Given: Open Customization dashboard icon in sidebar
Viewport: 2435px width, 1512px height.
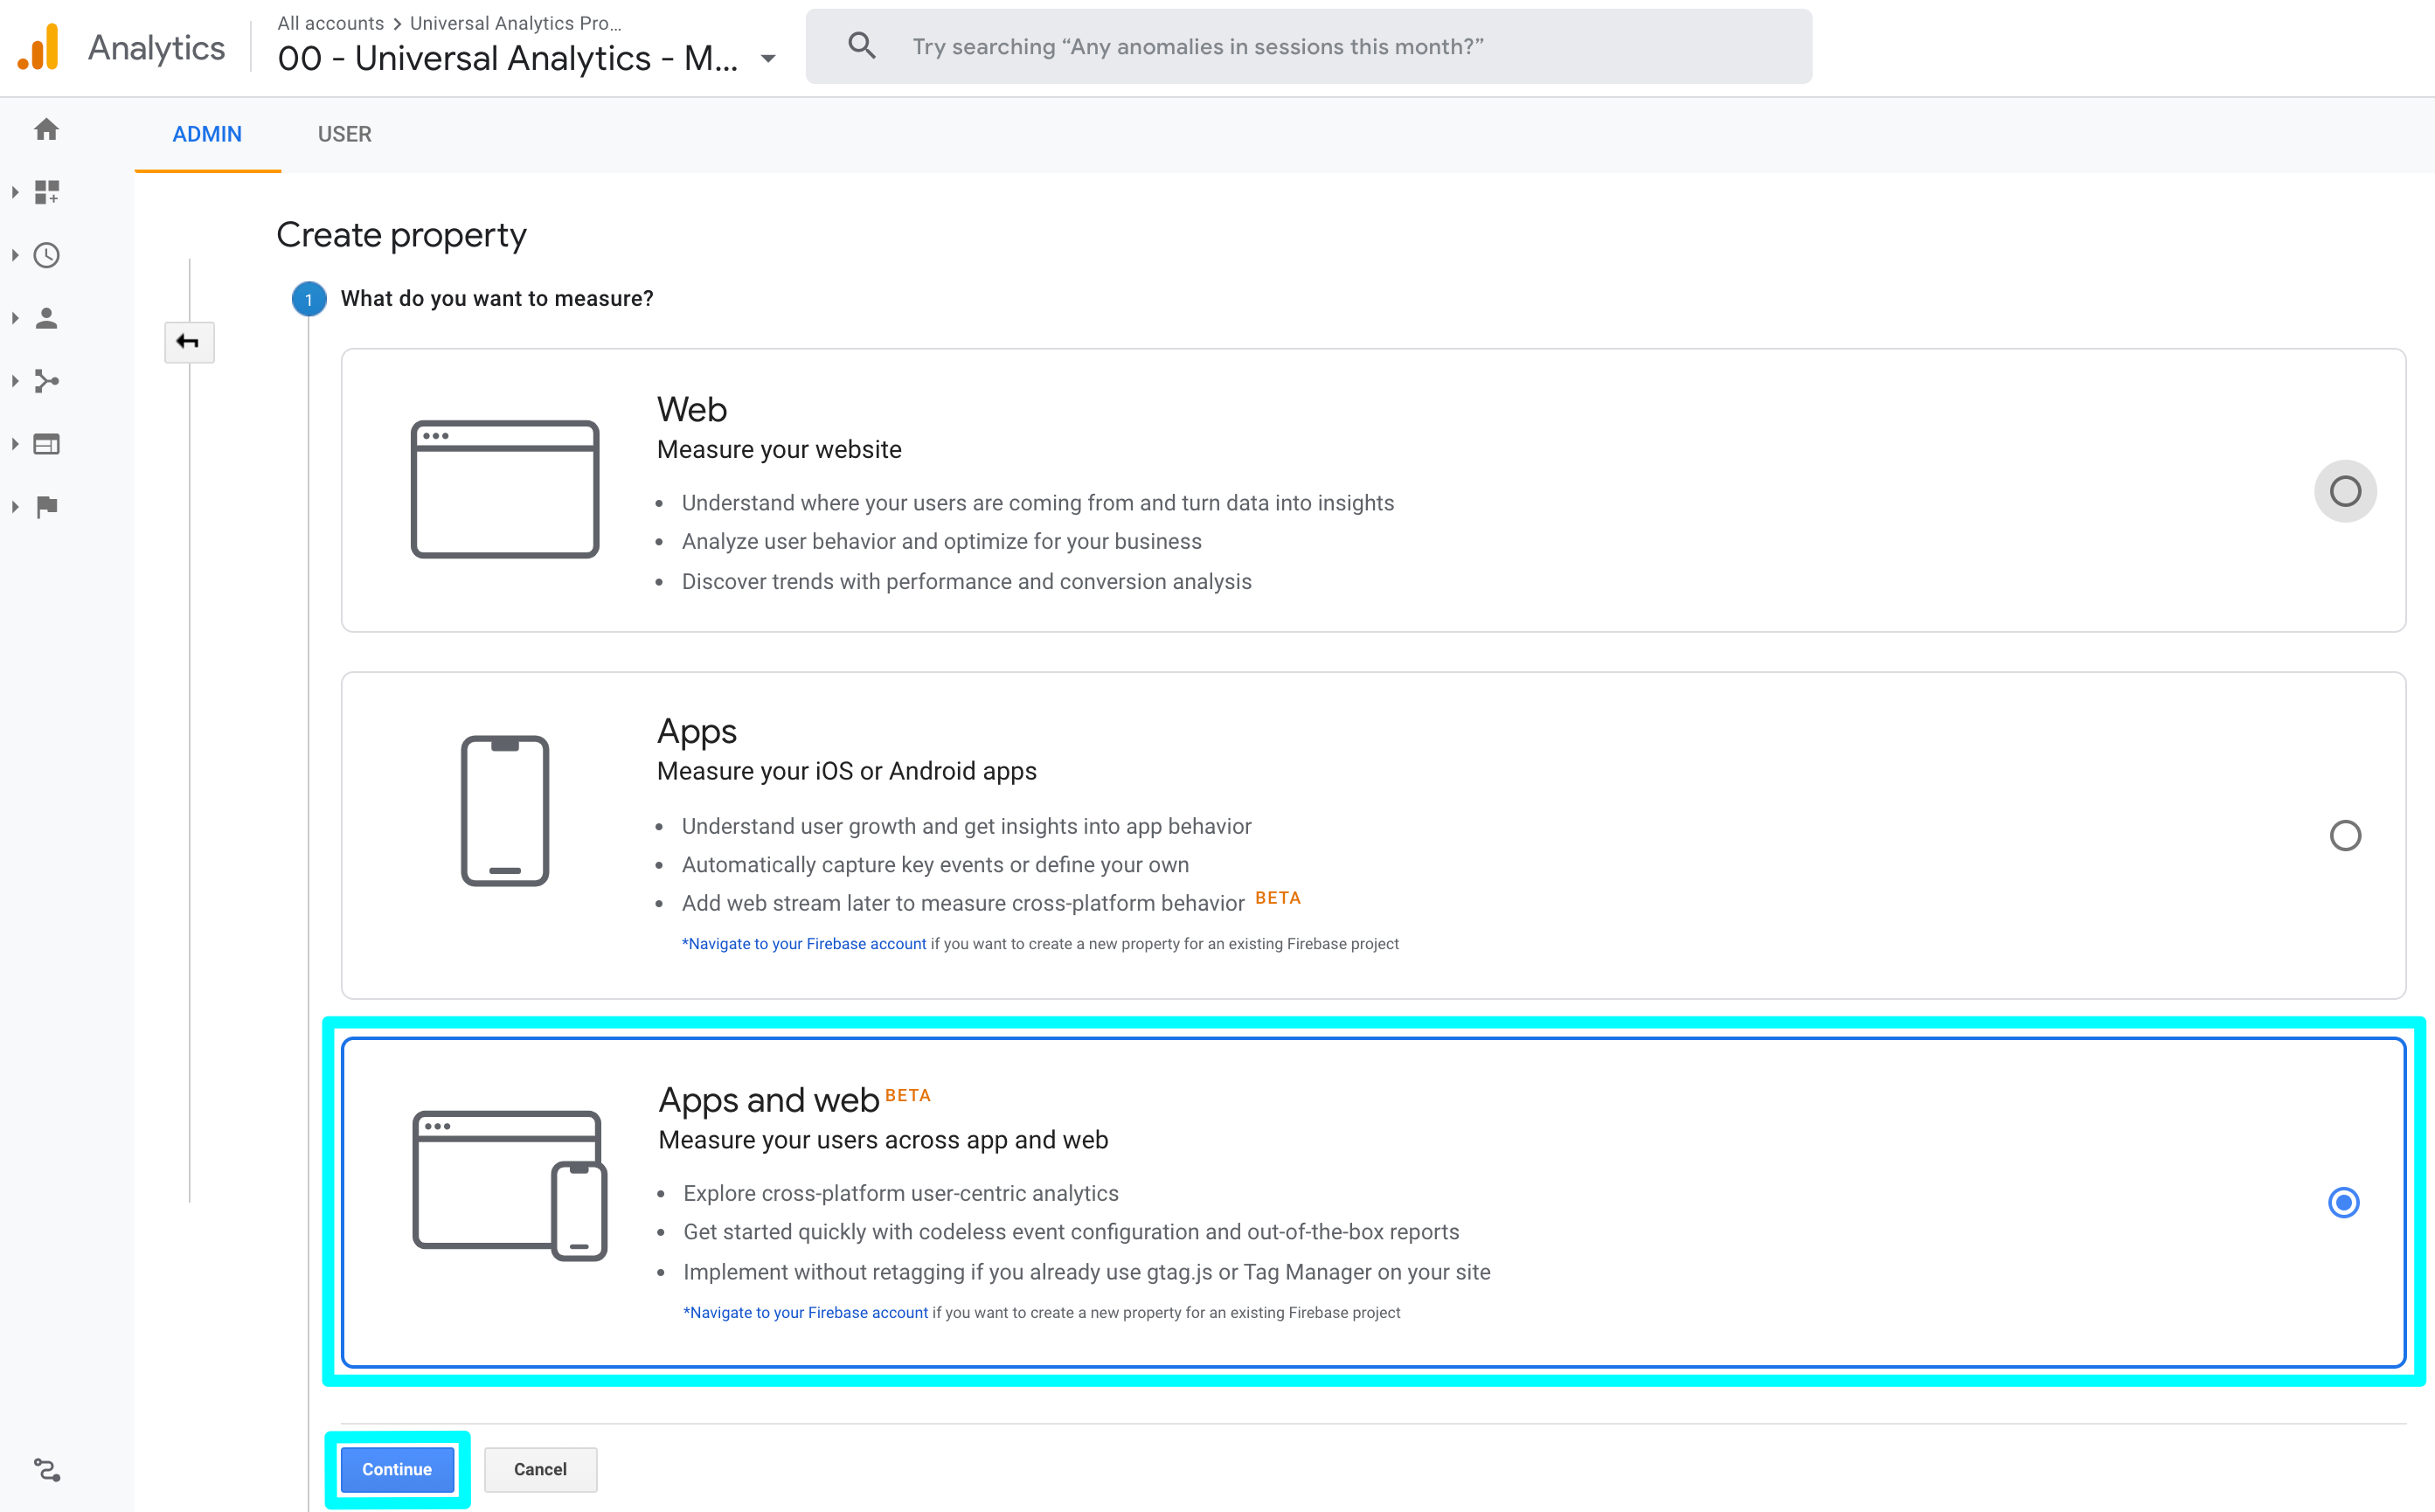Looking at the screenshot, I should 46,192.
